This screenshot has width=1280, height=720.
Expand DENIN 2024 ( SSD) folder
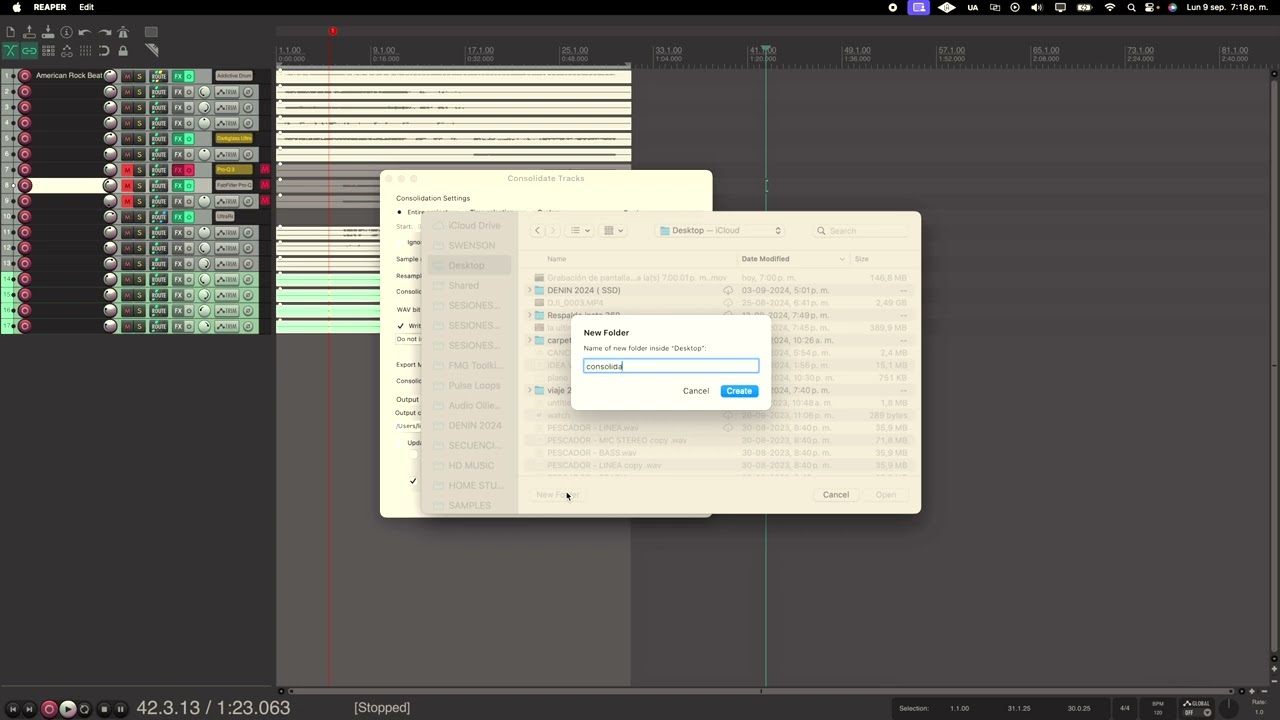[x=529, y=290]
